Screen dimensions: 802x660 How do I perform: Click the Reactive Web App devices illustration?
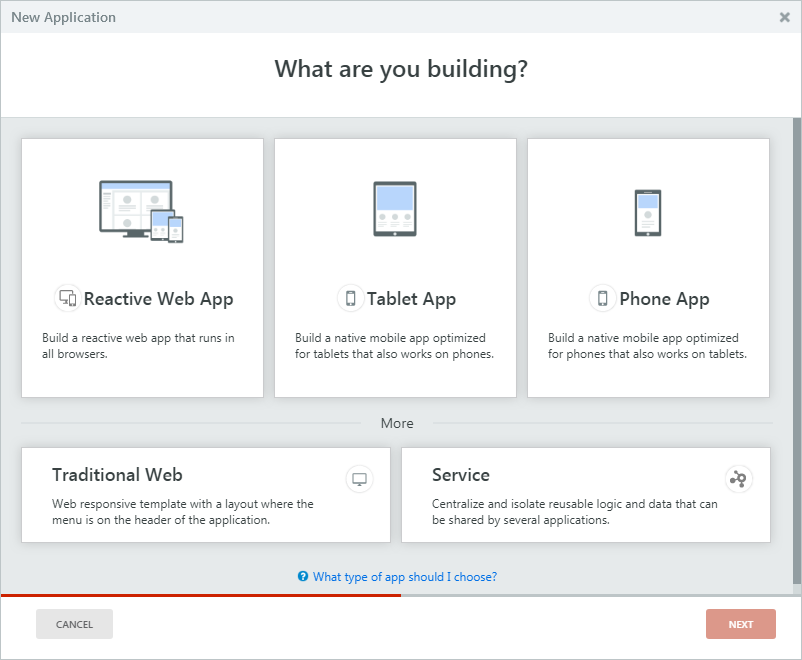141,211
